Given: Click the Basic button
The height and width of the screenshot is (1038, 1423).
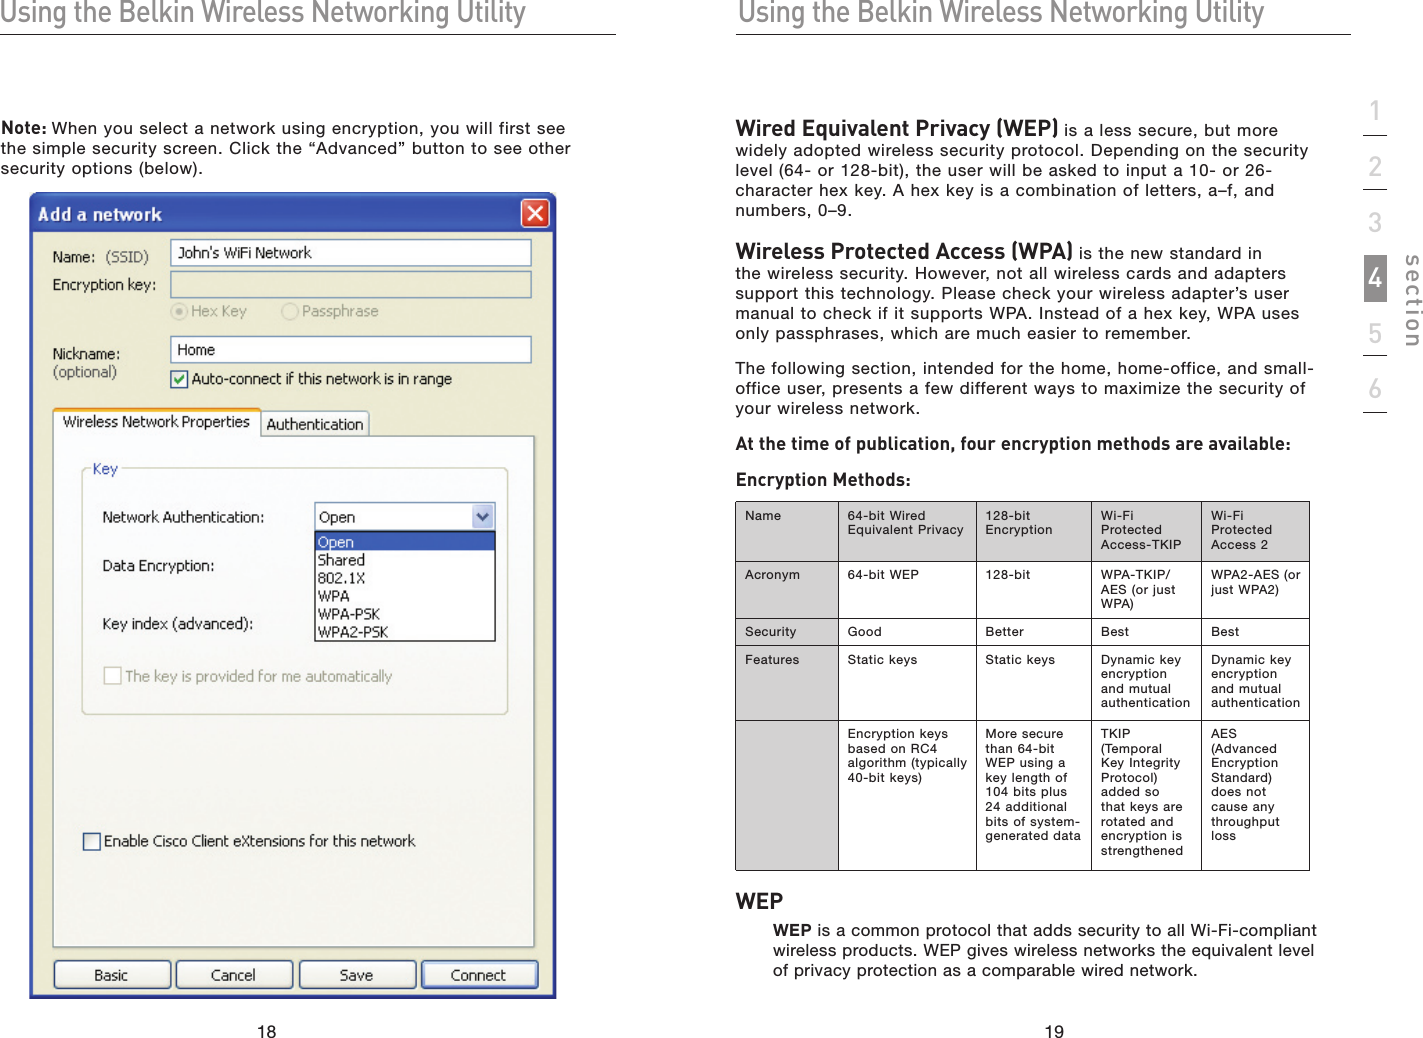Looking at the screenshot, I should coord(112,975).
